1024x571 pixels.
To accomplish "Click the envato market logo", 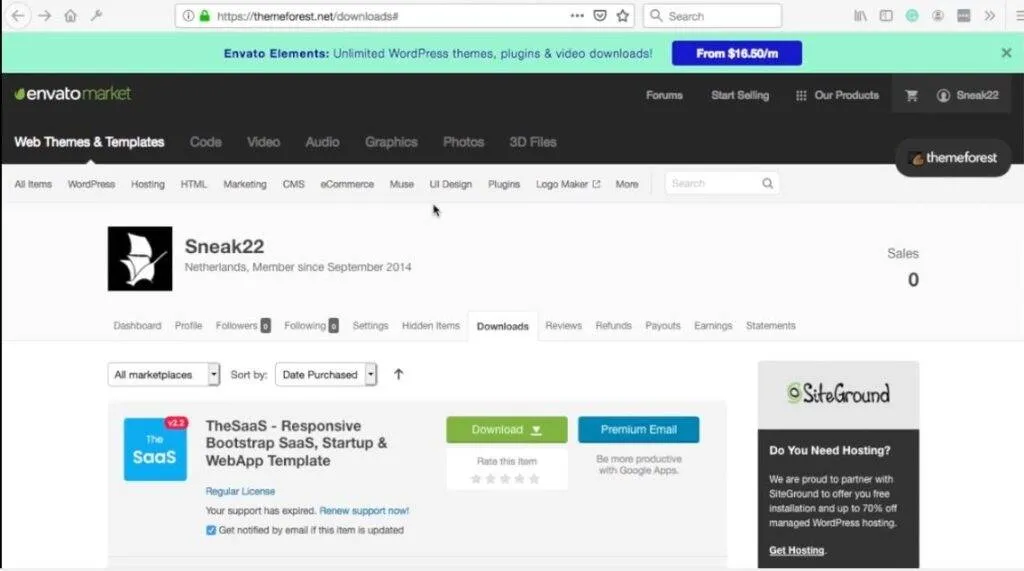I will (72, 94).
